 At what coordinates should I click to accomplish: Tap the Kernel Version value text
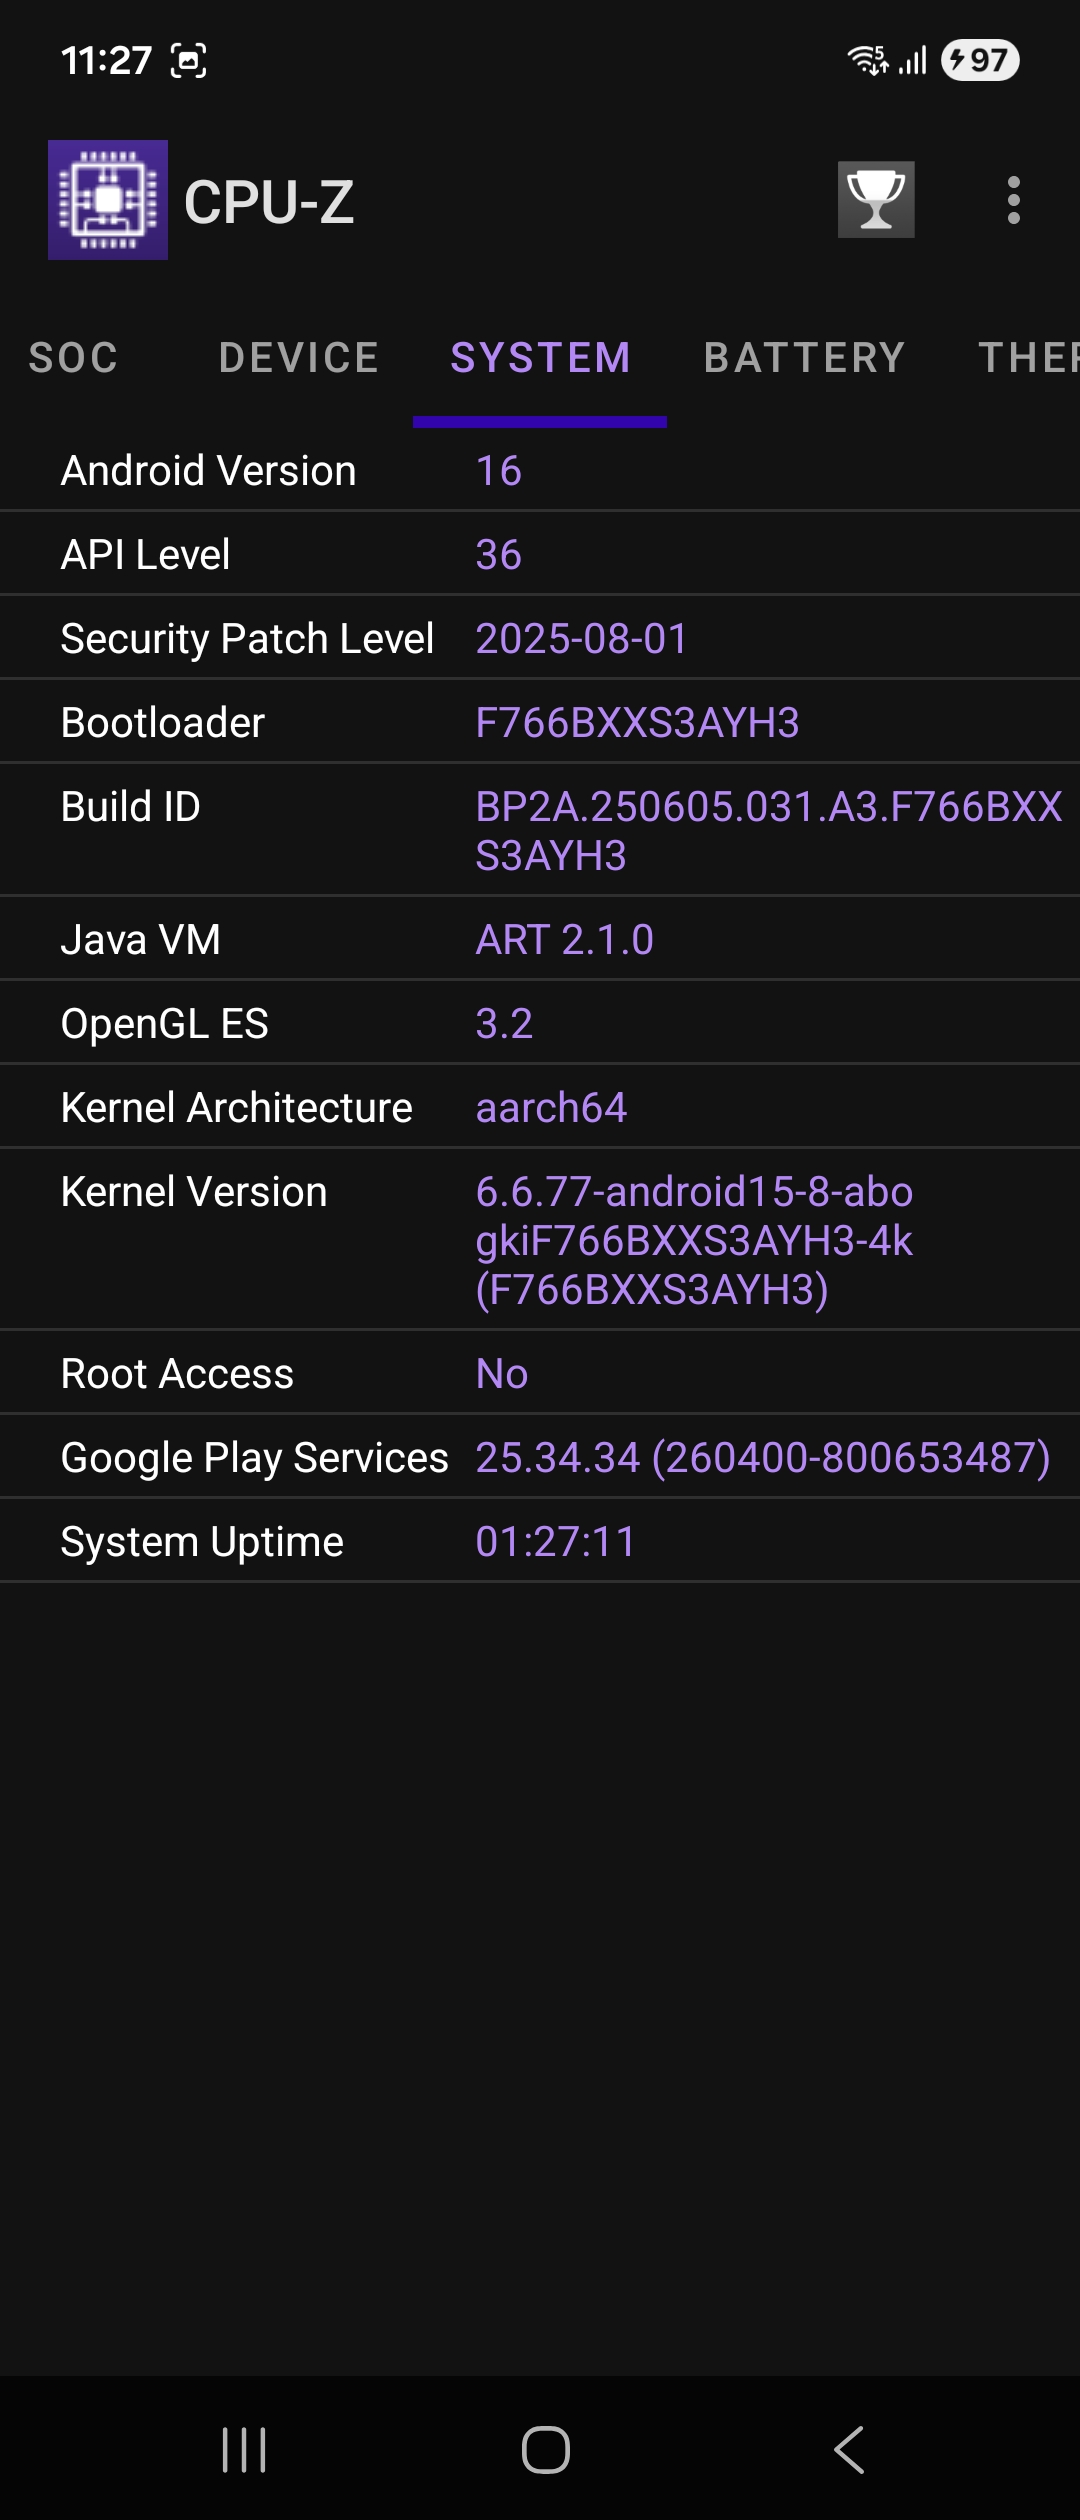[694, 1240]
